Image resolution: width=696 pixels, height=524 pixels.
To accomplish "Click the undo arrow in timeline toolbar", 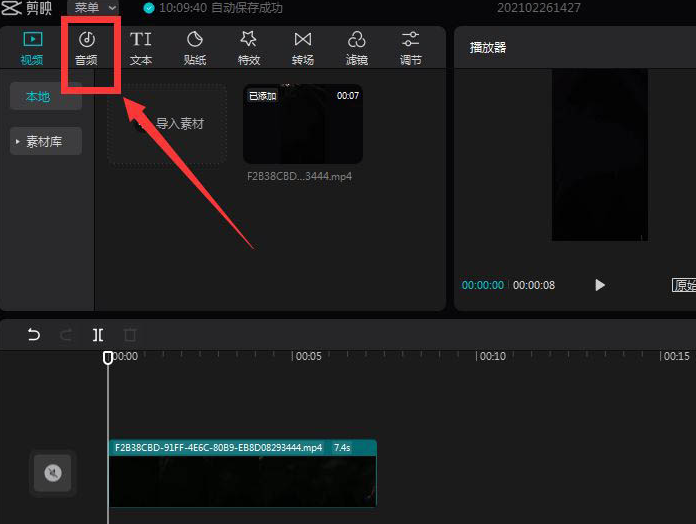I will click(x=34, y=334).
